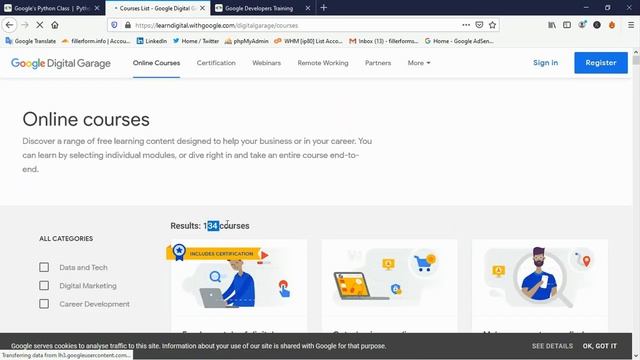Toggle the sidebar view icon
The height and width of the screenshot is (360, 640).
[x=567, y=25]
